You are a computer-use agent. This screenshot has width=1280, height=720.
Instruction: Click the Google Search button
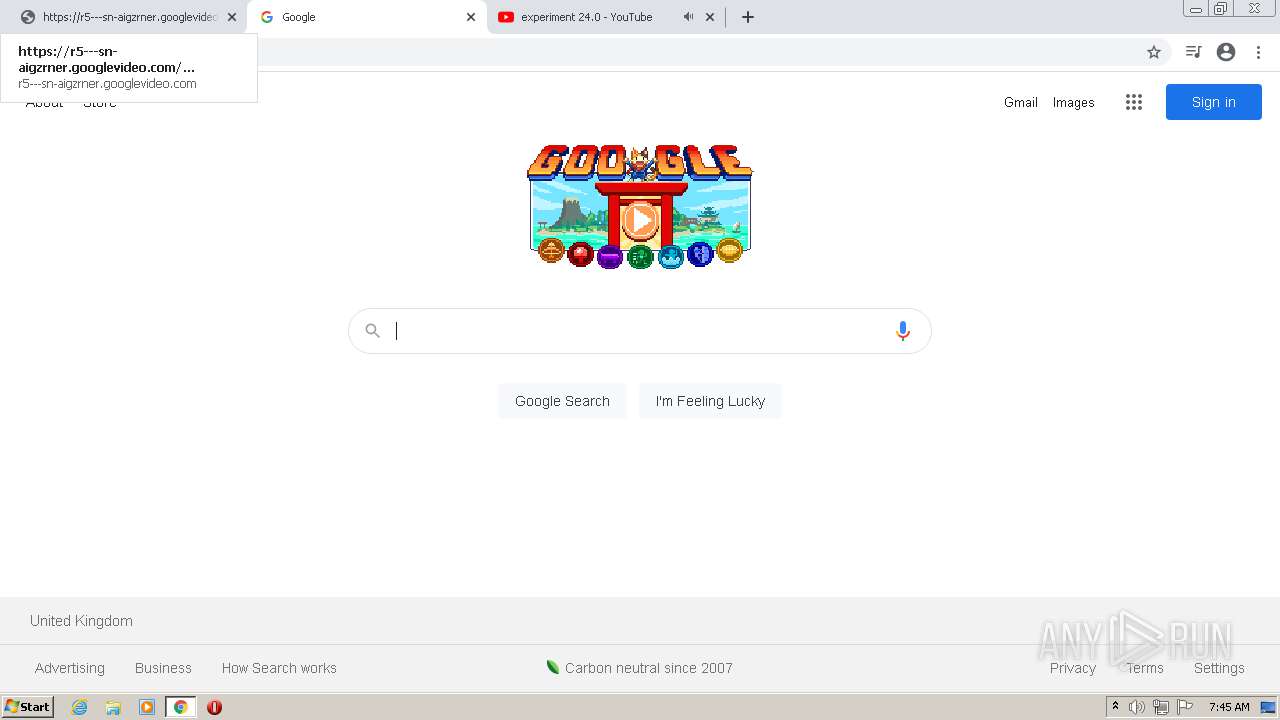pyautogui.click(x=562, y=401)
